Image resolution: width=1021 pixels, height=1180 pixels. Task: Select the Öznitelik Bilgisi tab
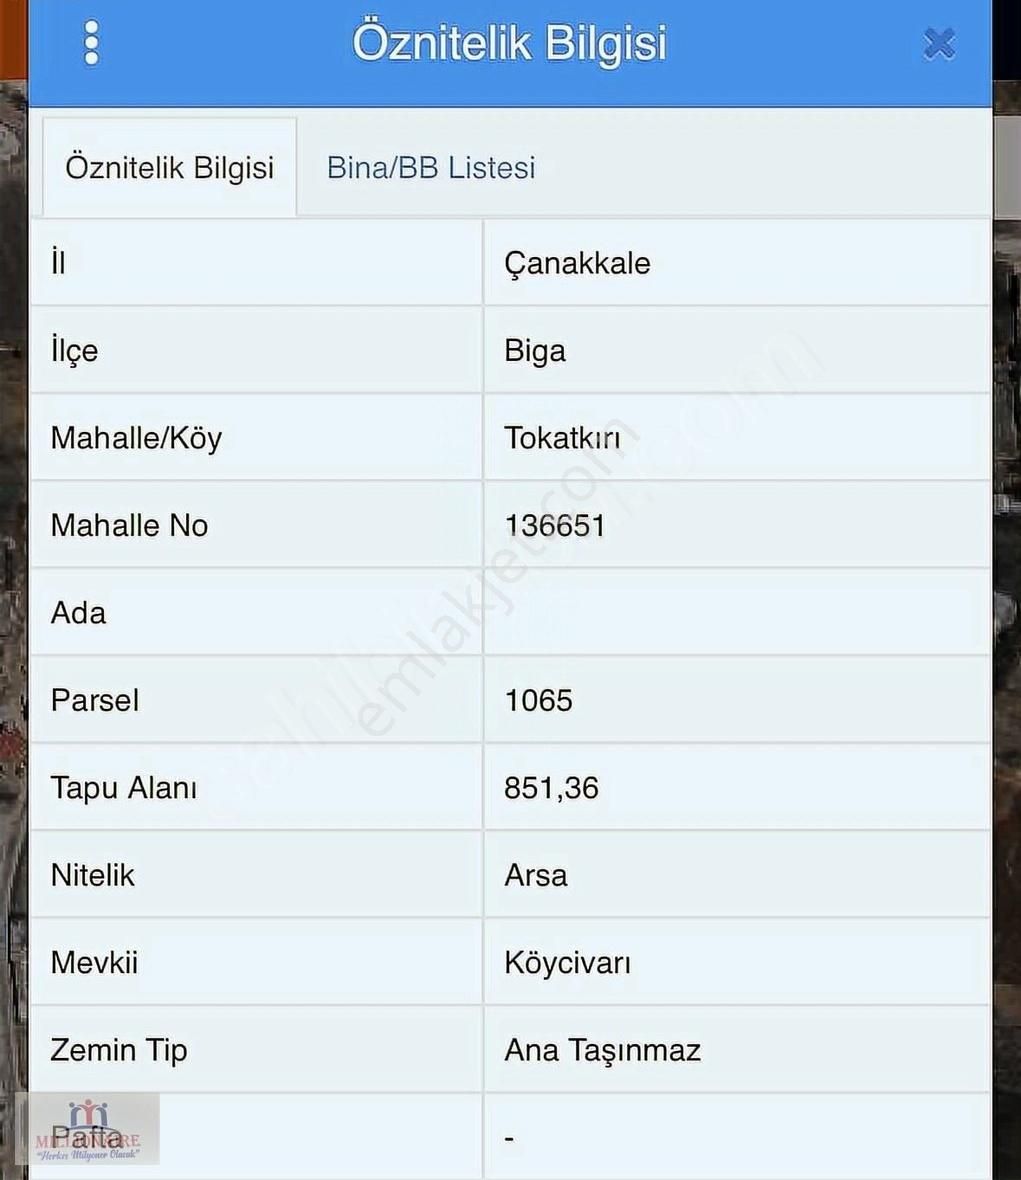(x=169, y=168)
